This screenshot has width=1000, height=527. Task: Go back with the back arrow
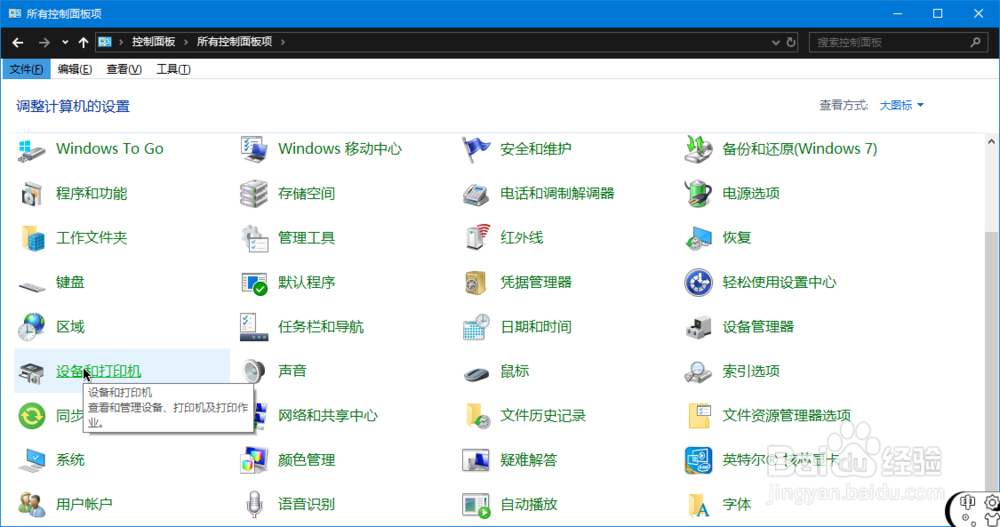click(x=18, y=42)
